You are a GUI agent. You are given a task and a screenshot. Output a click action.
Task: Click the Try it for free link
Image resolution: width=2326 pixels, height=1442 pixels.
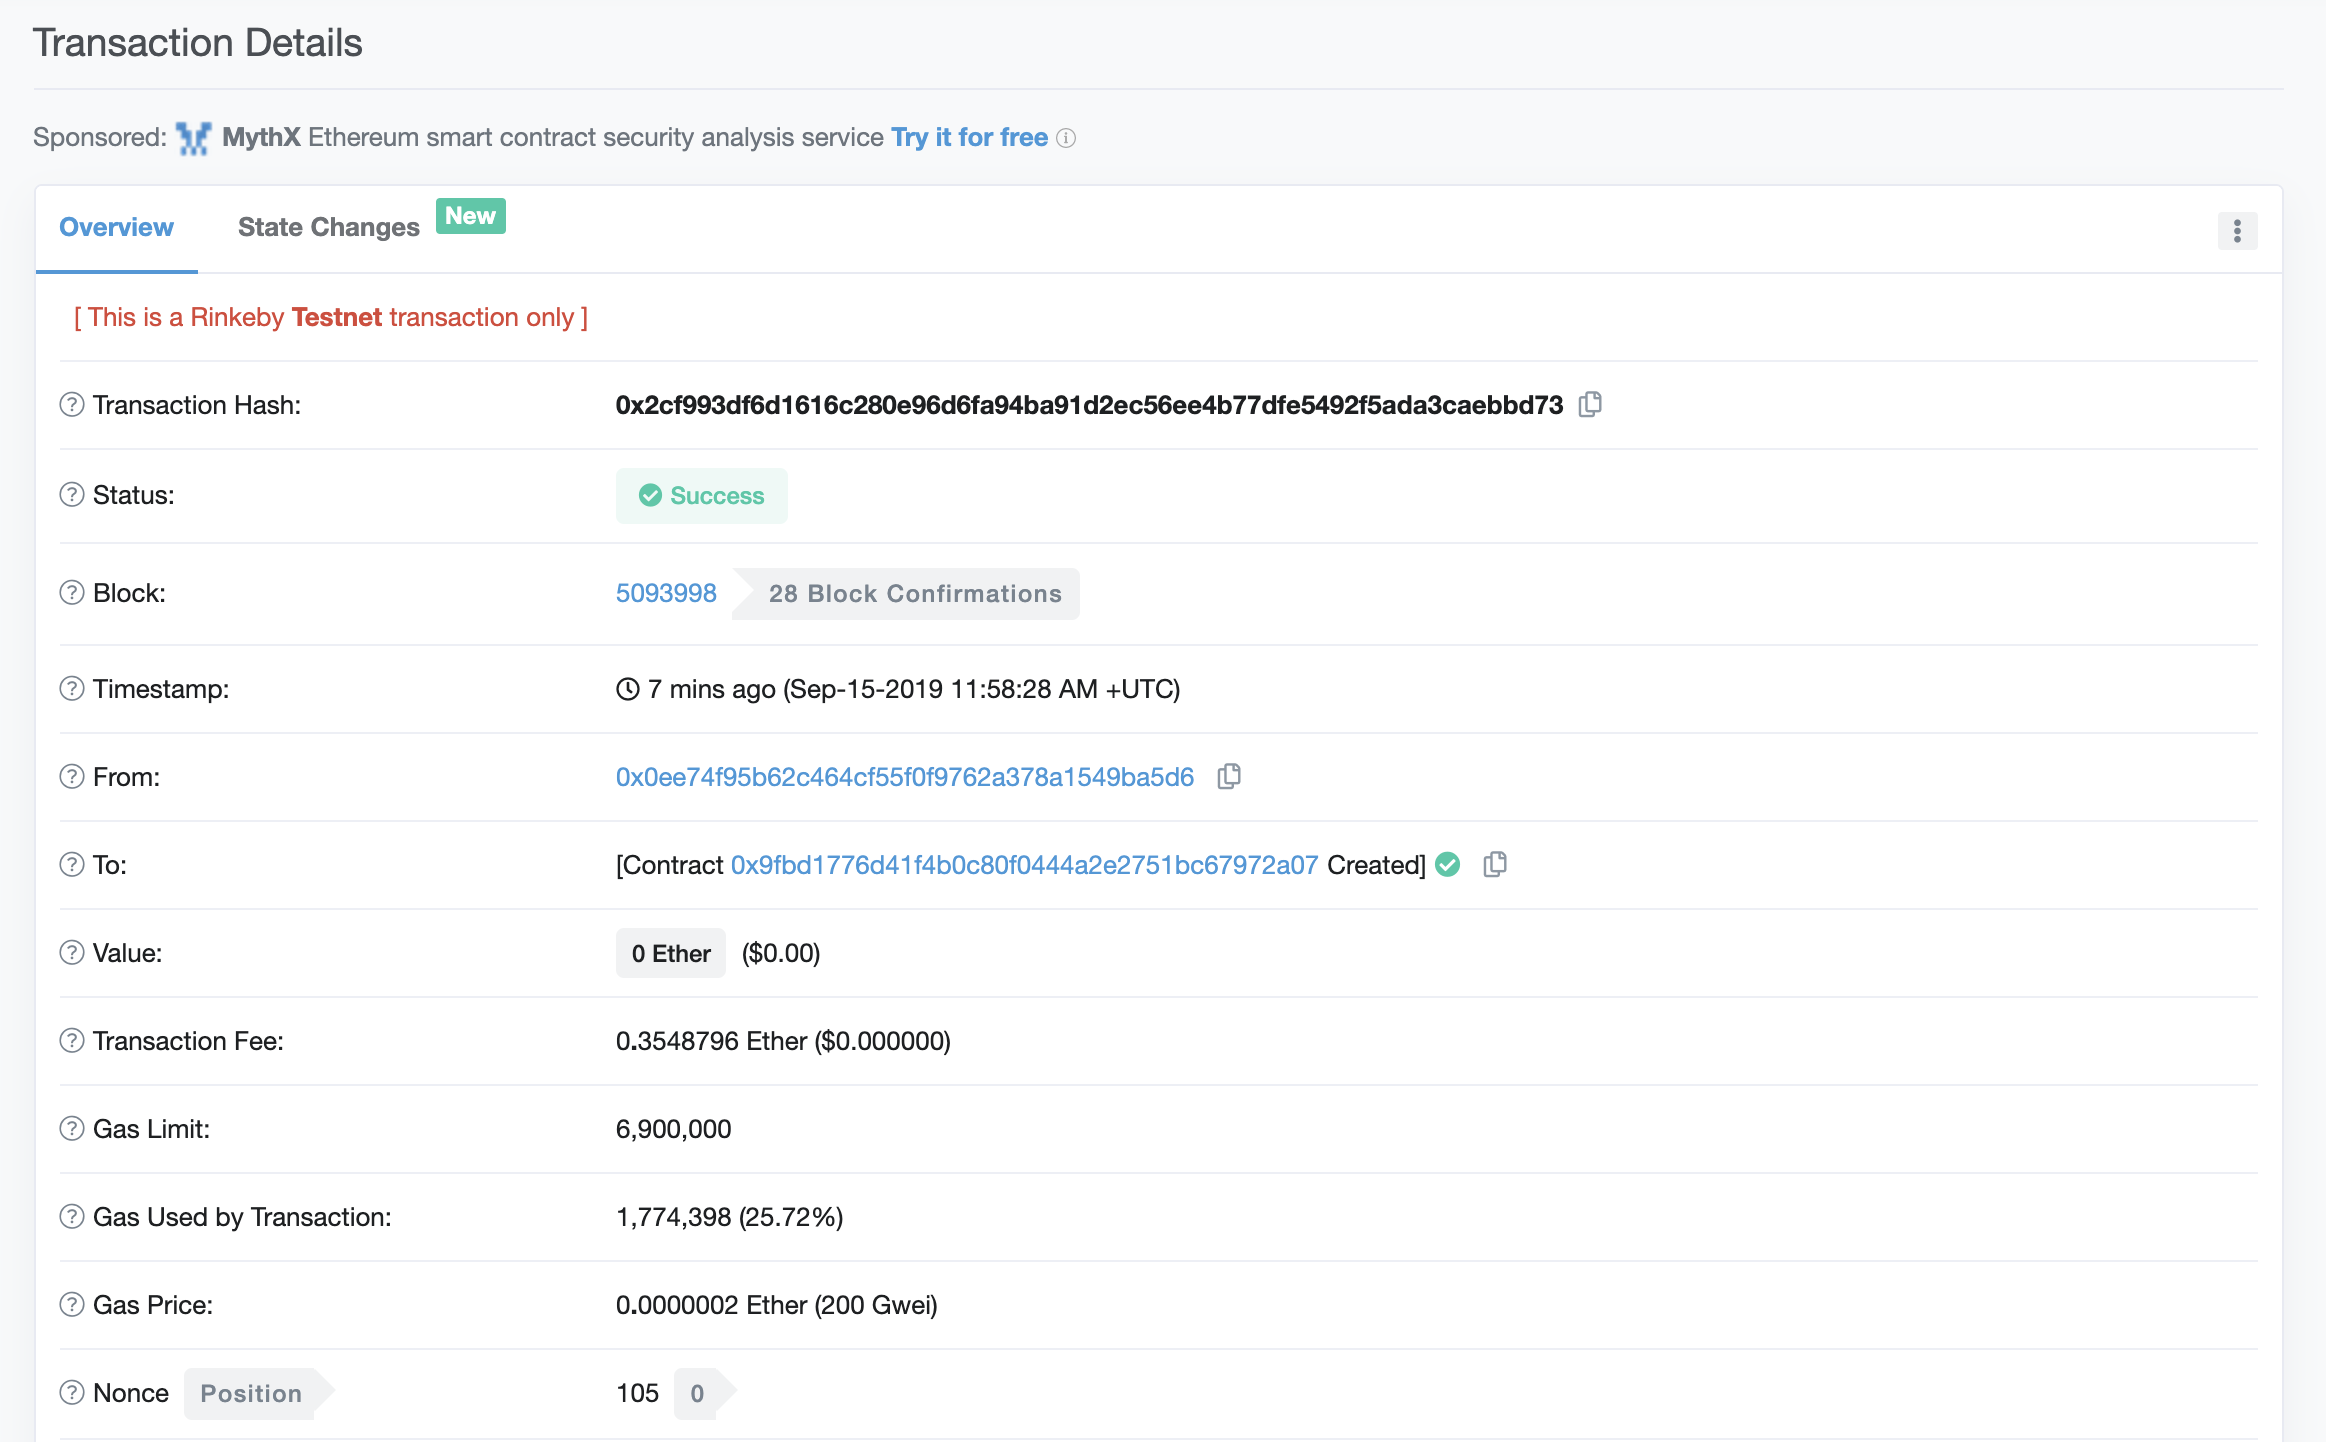[x=969, y=137]
